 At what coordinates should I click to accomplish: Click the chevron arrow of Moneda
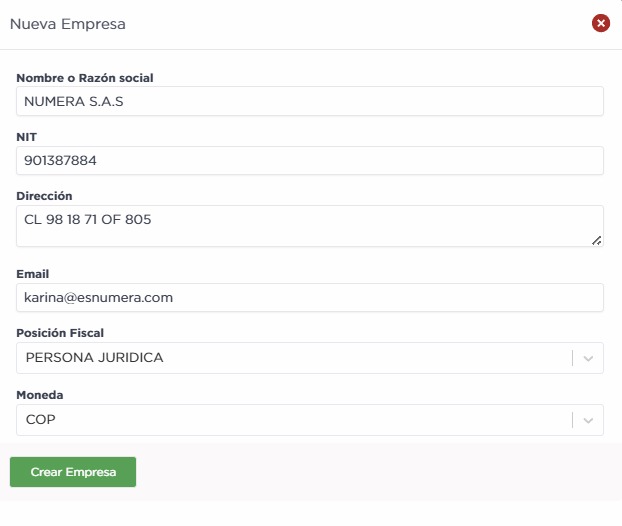point(589,420)
